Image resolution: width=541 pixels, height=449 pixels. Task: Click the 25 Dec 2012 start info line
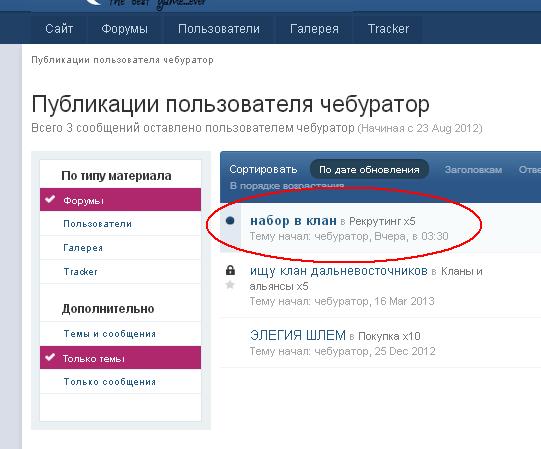343,351
